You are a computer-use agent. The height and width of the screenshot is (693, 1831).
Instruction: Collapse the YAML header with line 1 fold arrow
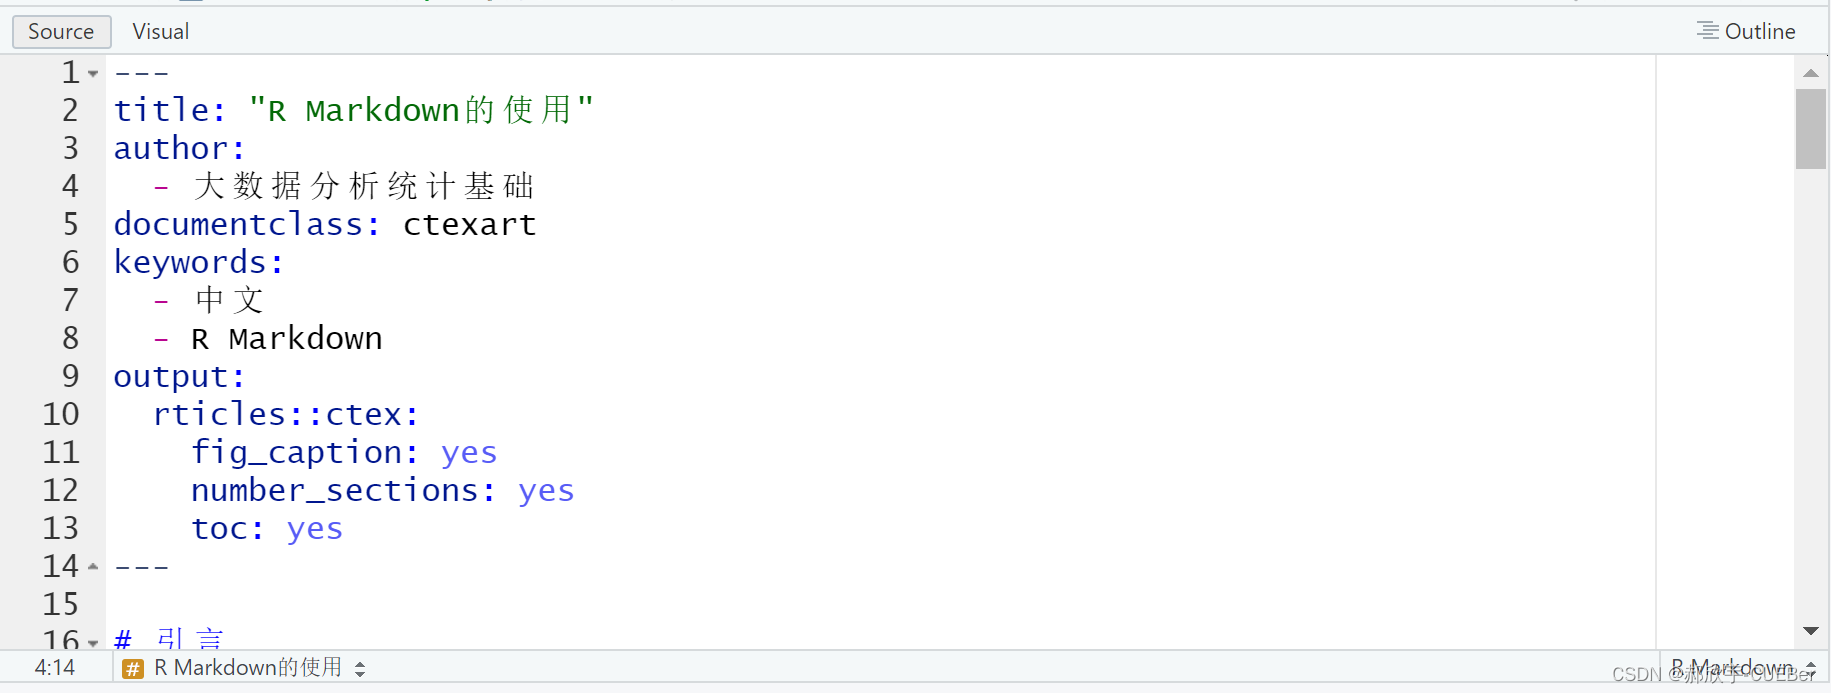[x=93, y=72]
